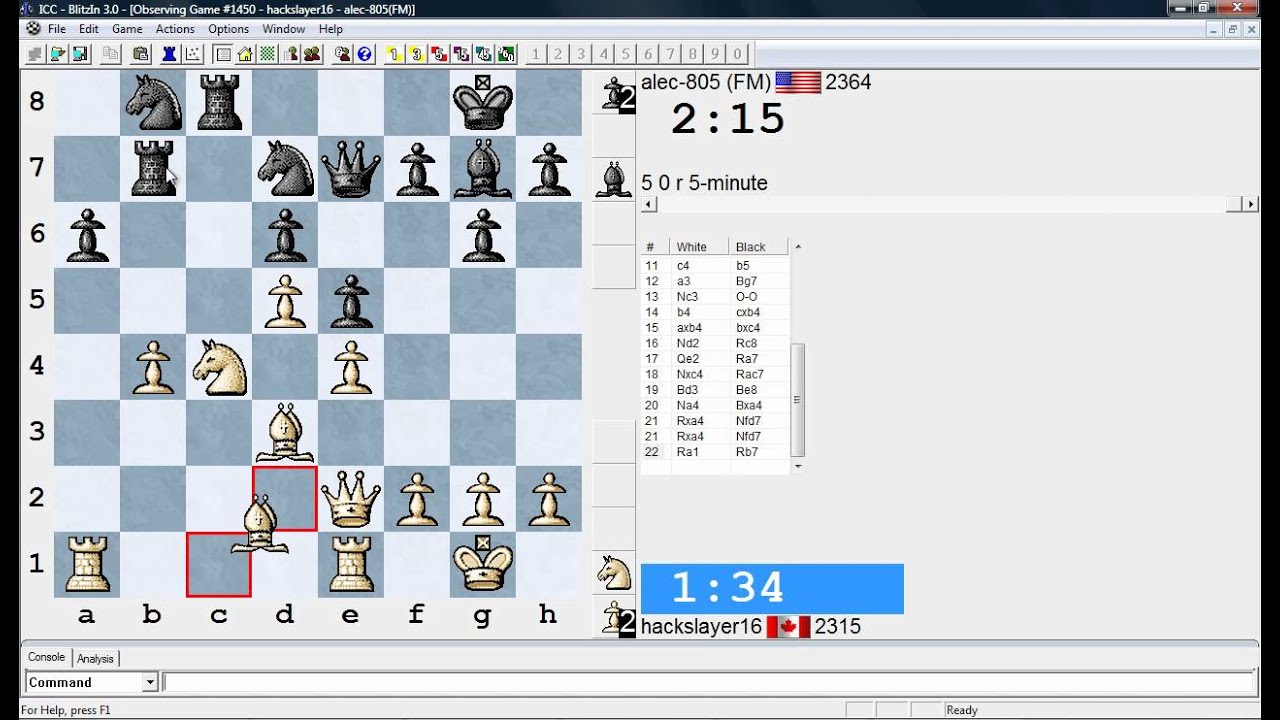Viewport: 1280px width, 720px height.
Task: Click the command text input field
Action: point(708,682)
